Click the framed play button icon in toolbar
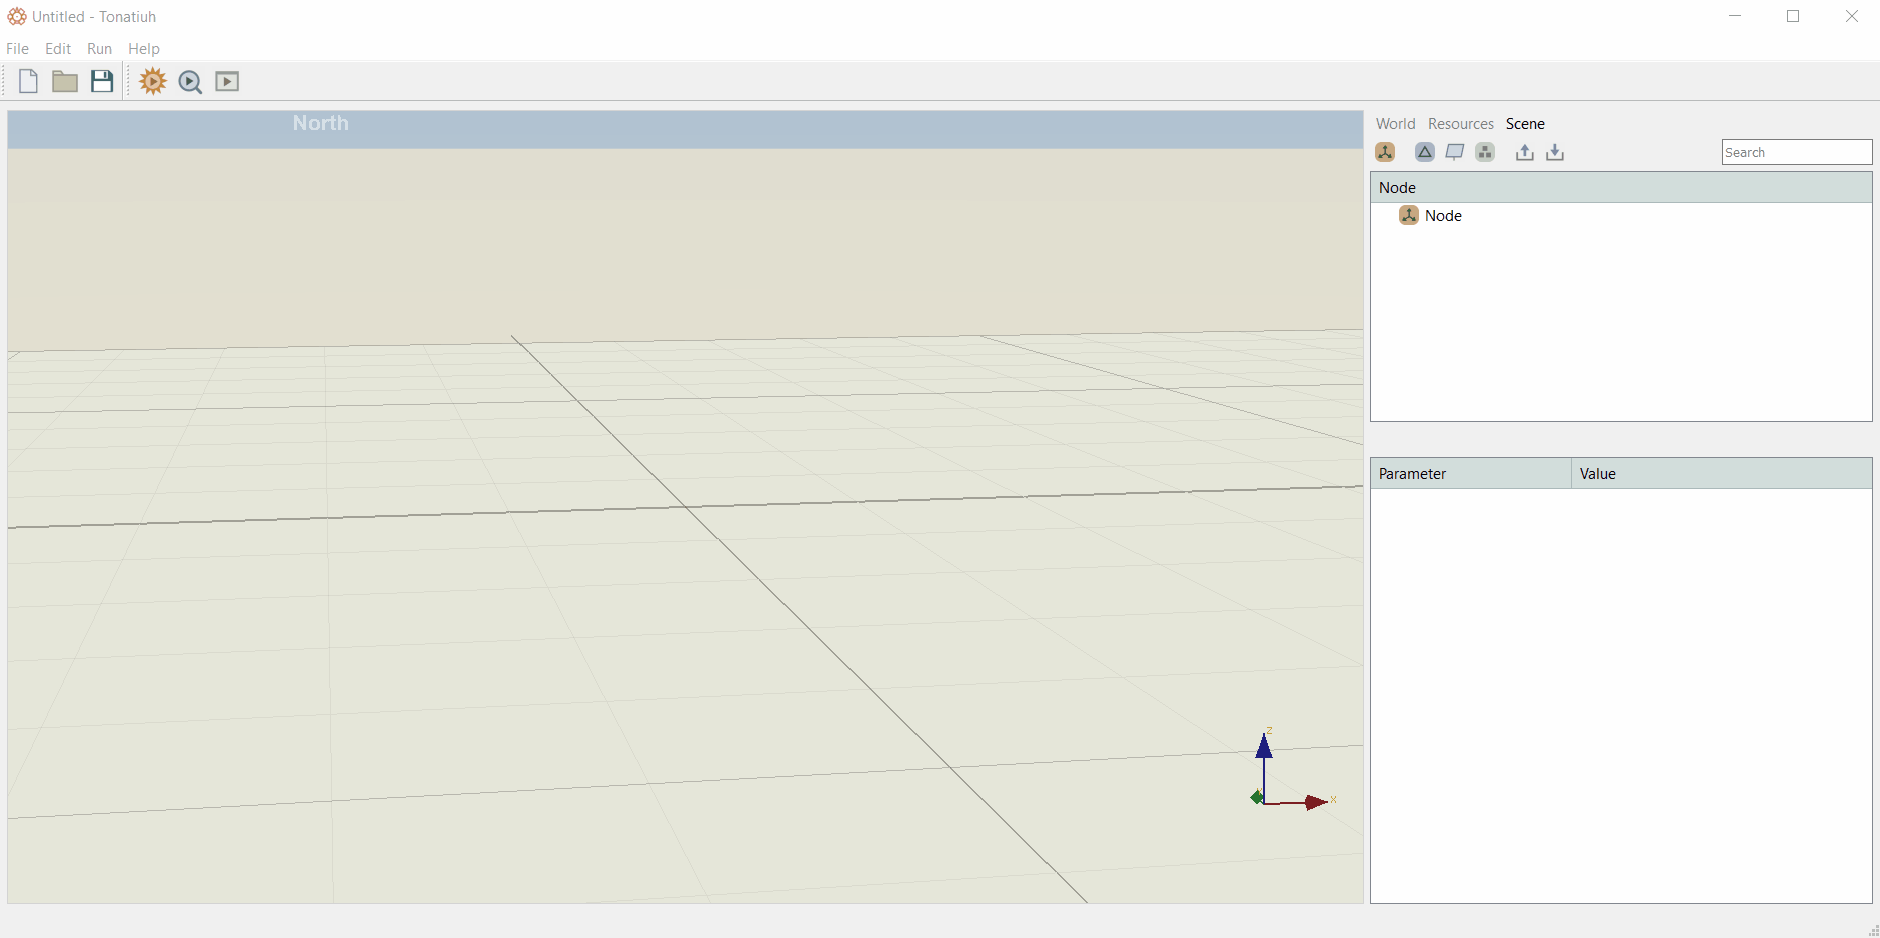 [227, 81]
